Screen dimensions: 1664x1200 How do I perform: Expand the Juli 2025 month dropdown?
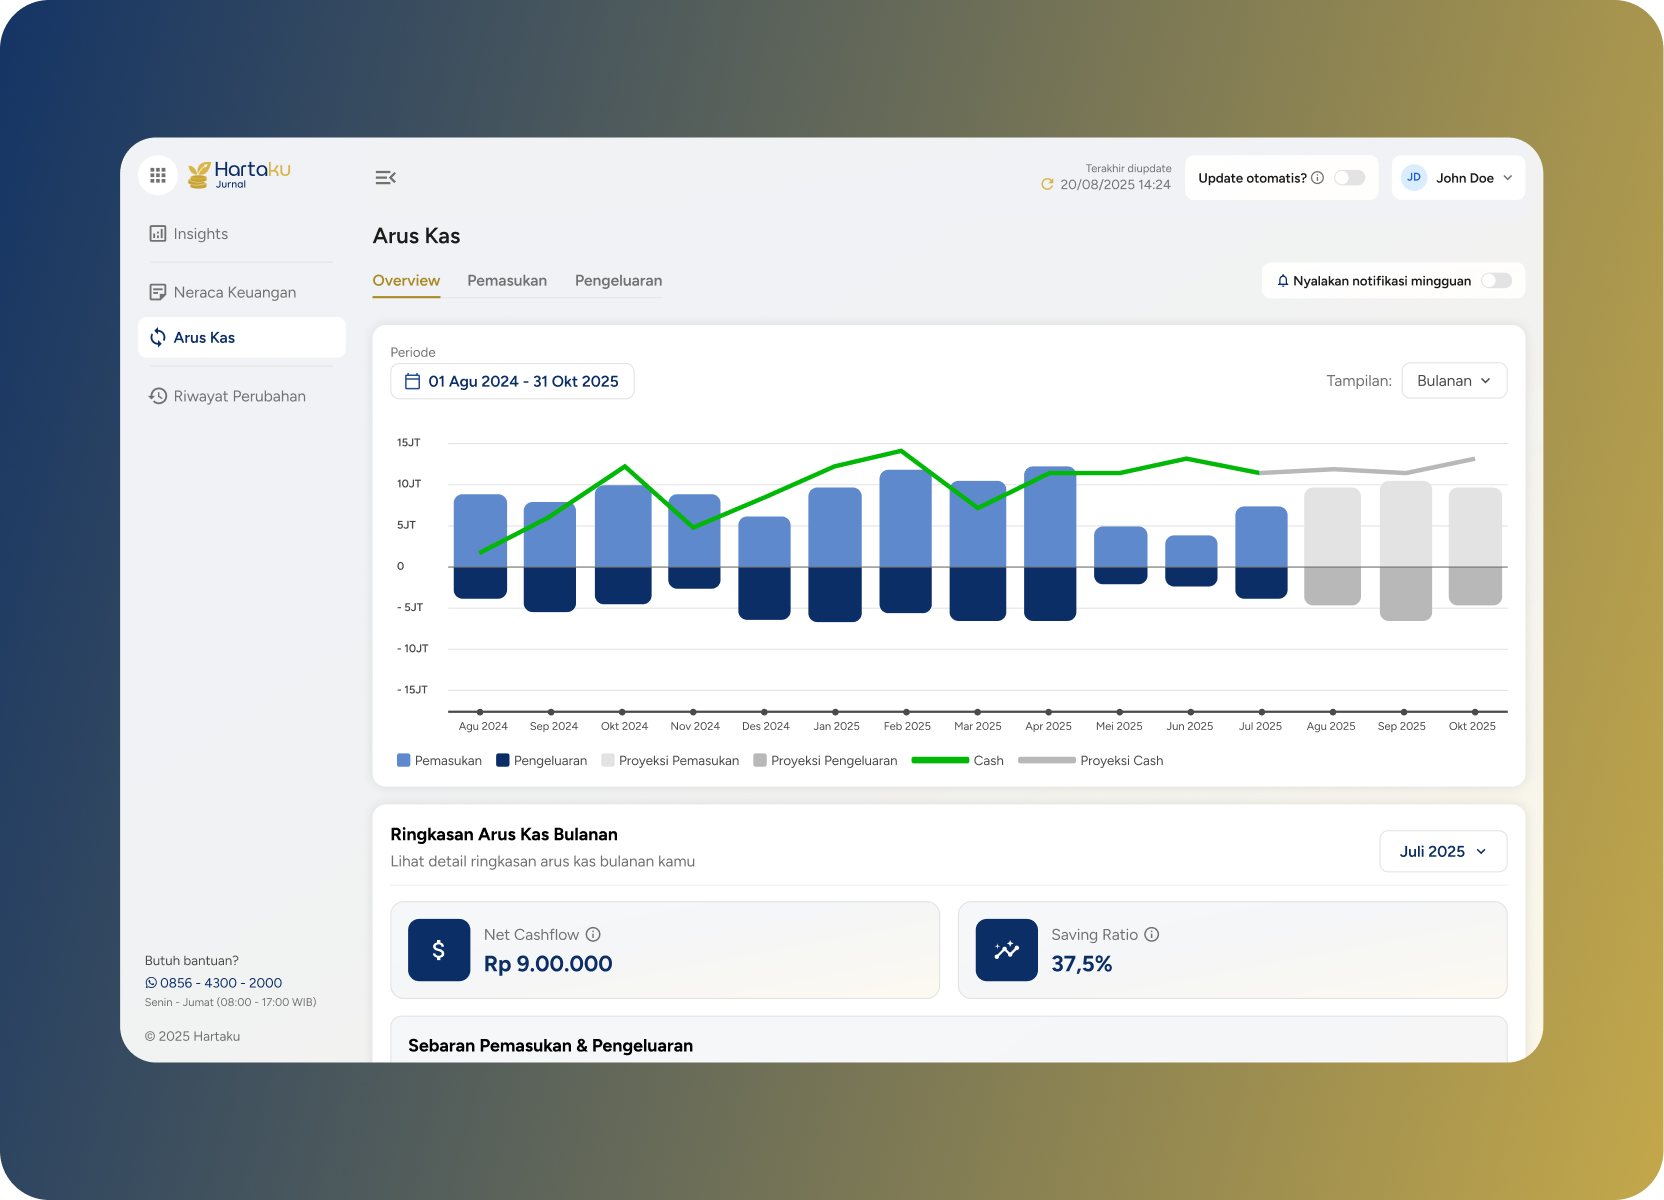pyautogui.click(x=1443, y=851)
